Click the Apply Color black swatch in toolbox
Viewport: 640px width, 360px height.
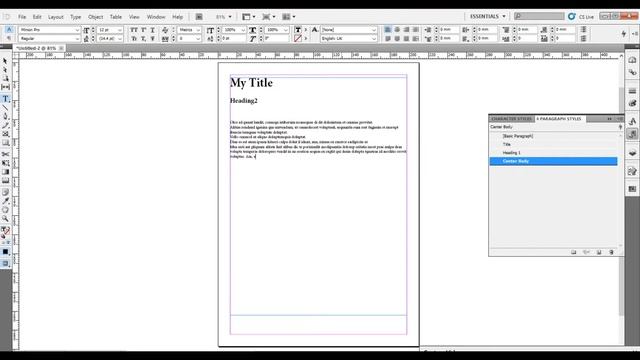coord(5,252)
